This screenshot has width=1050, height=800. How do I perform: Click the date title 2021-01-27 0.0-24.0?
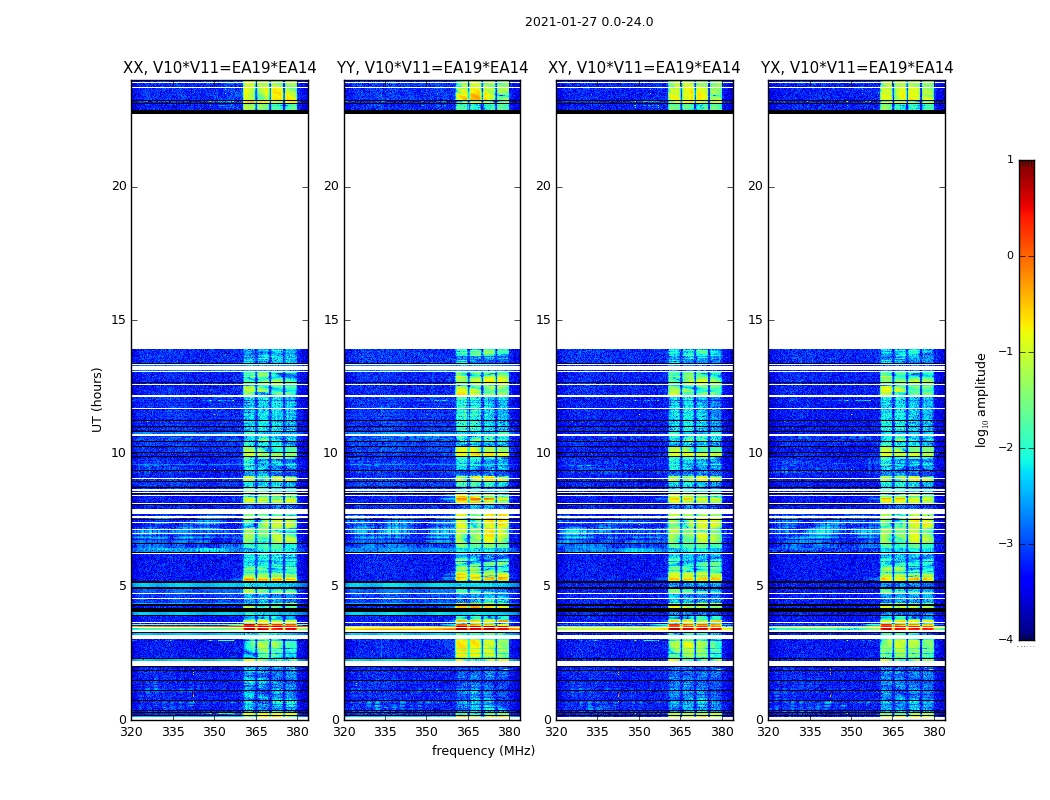[588, 22]
